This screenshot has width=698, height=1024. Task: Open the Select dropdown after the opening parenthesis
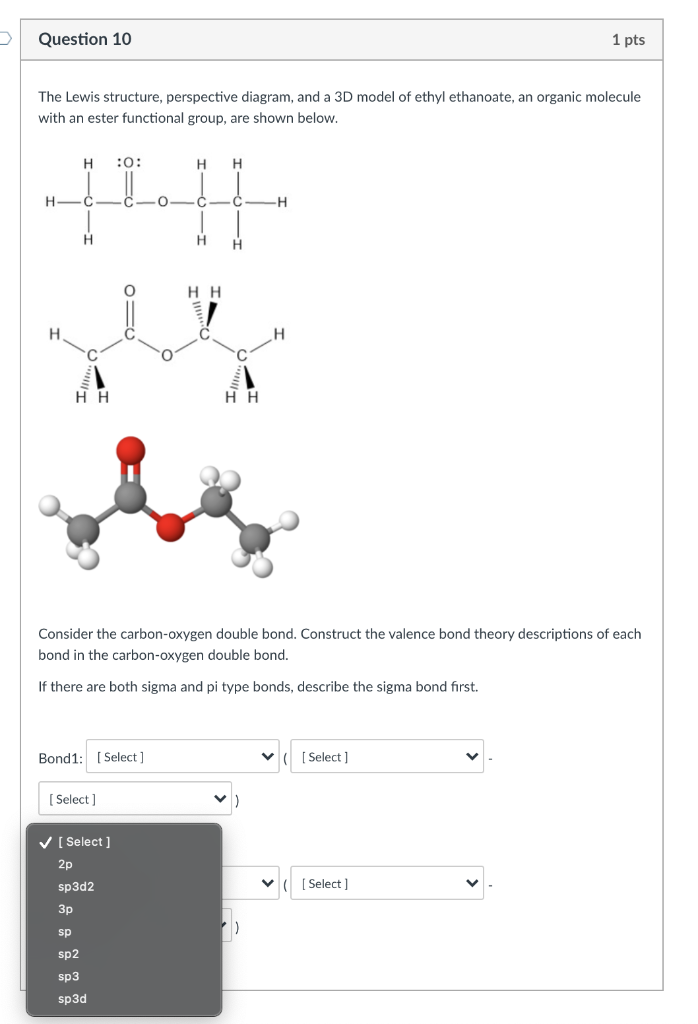pos(387,757)
